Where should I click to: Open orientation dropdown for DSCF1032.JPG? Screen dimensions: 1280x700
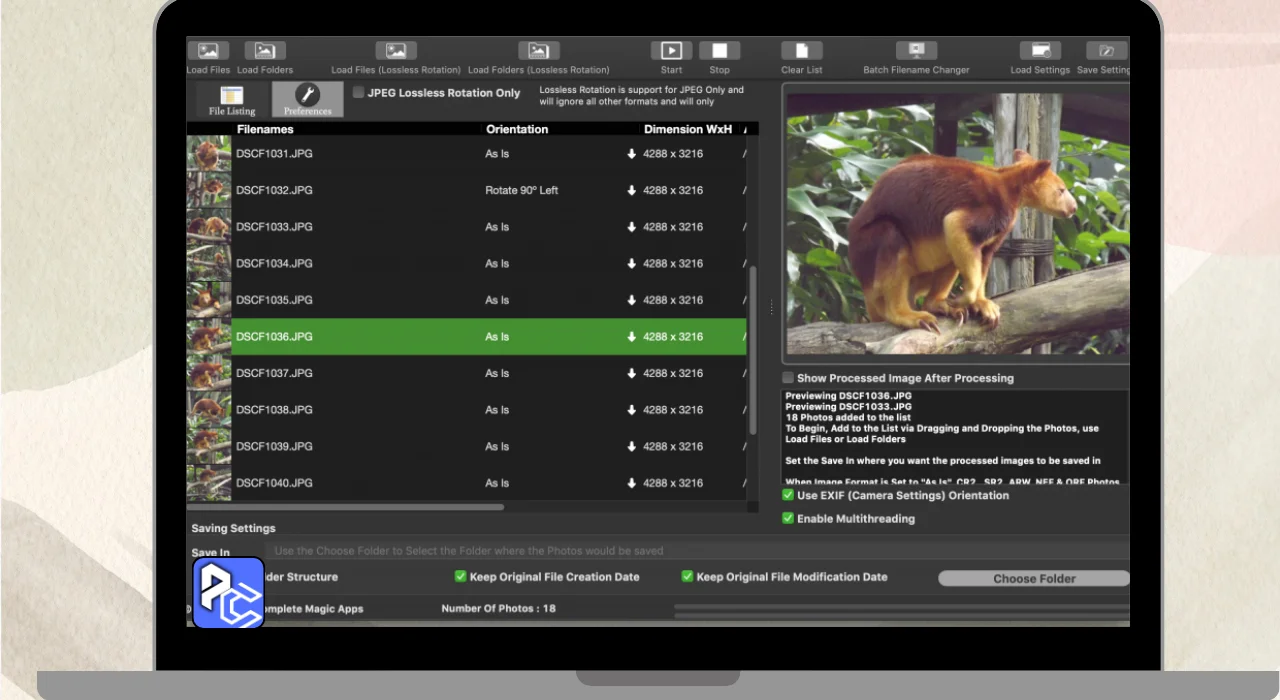522,191
